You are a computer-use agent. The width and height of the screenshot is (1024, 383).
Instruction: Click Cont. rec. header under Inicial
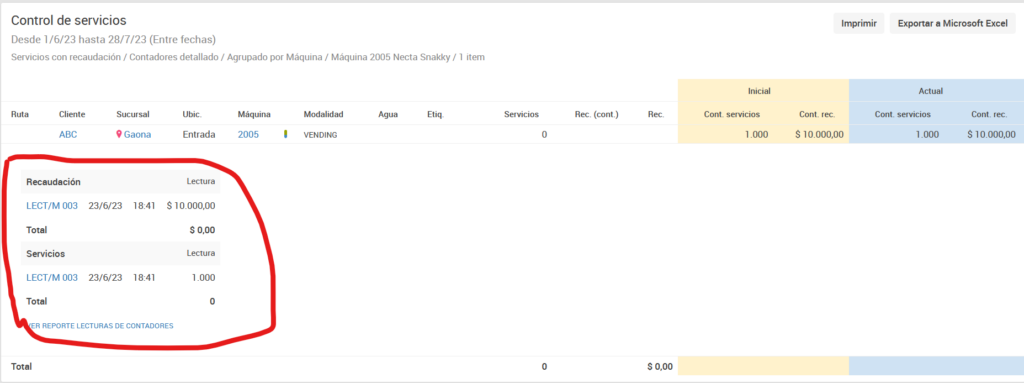pyautogui.click(x=817, y=114)
